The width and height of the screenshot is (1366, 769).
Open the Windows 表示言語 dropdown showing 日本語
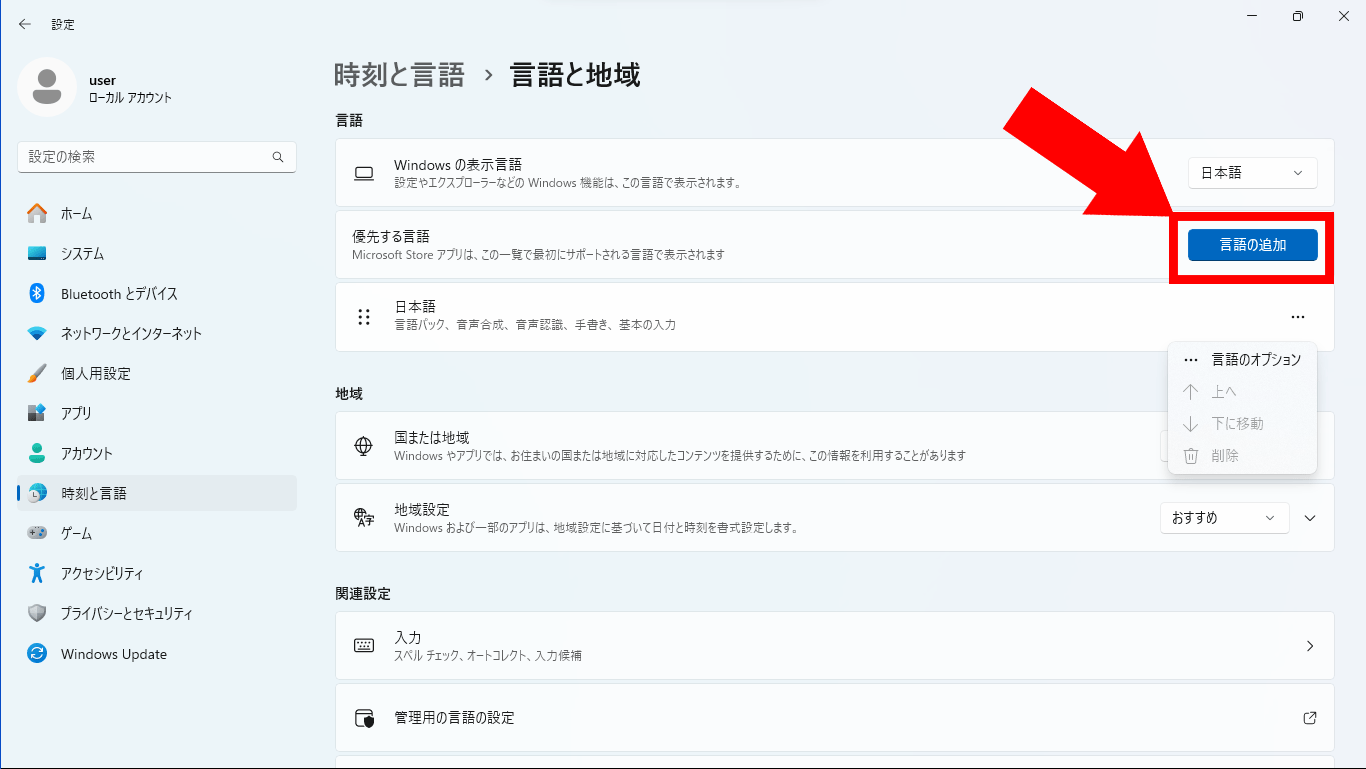point(1251,172)
